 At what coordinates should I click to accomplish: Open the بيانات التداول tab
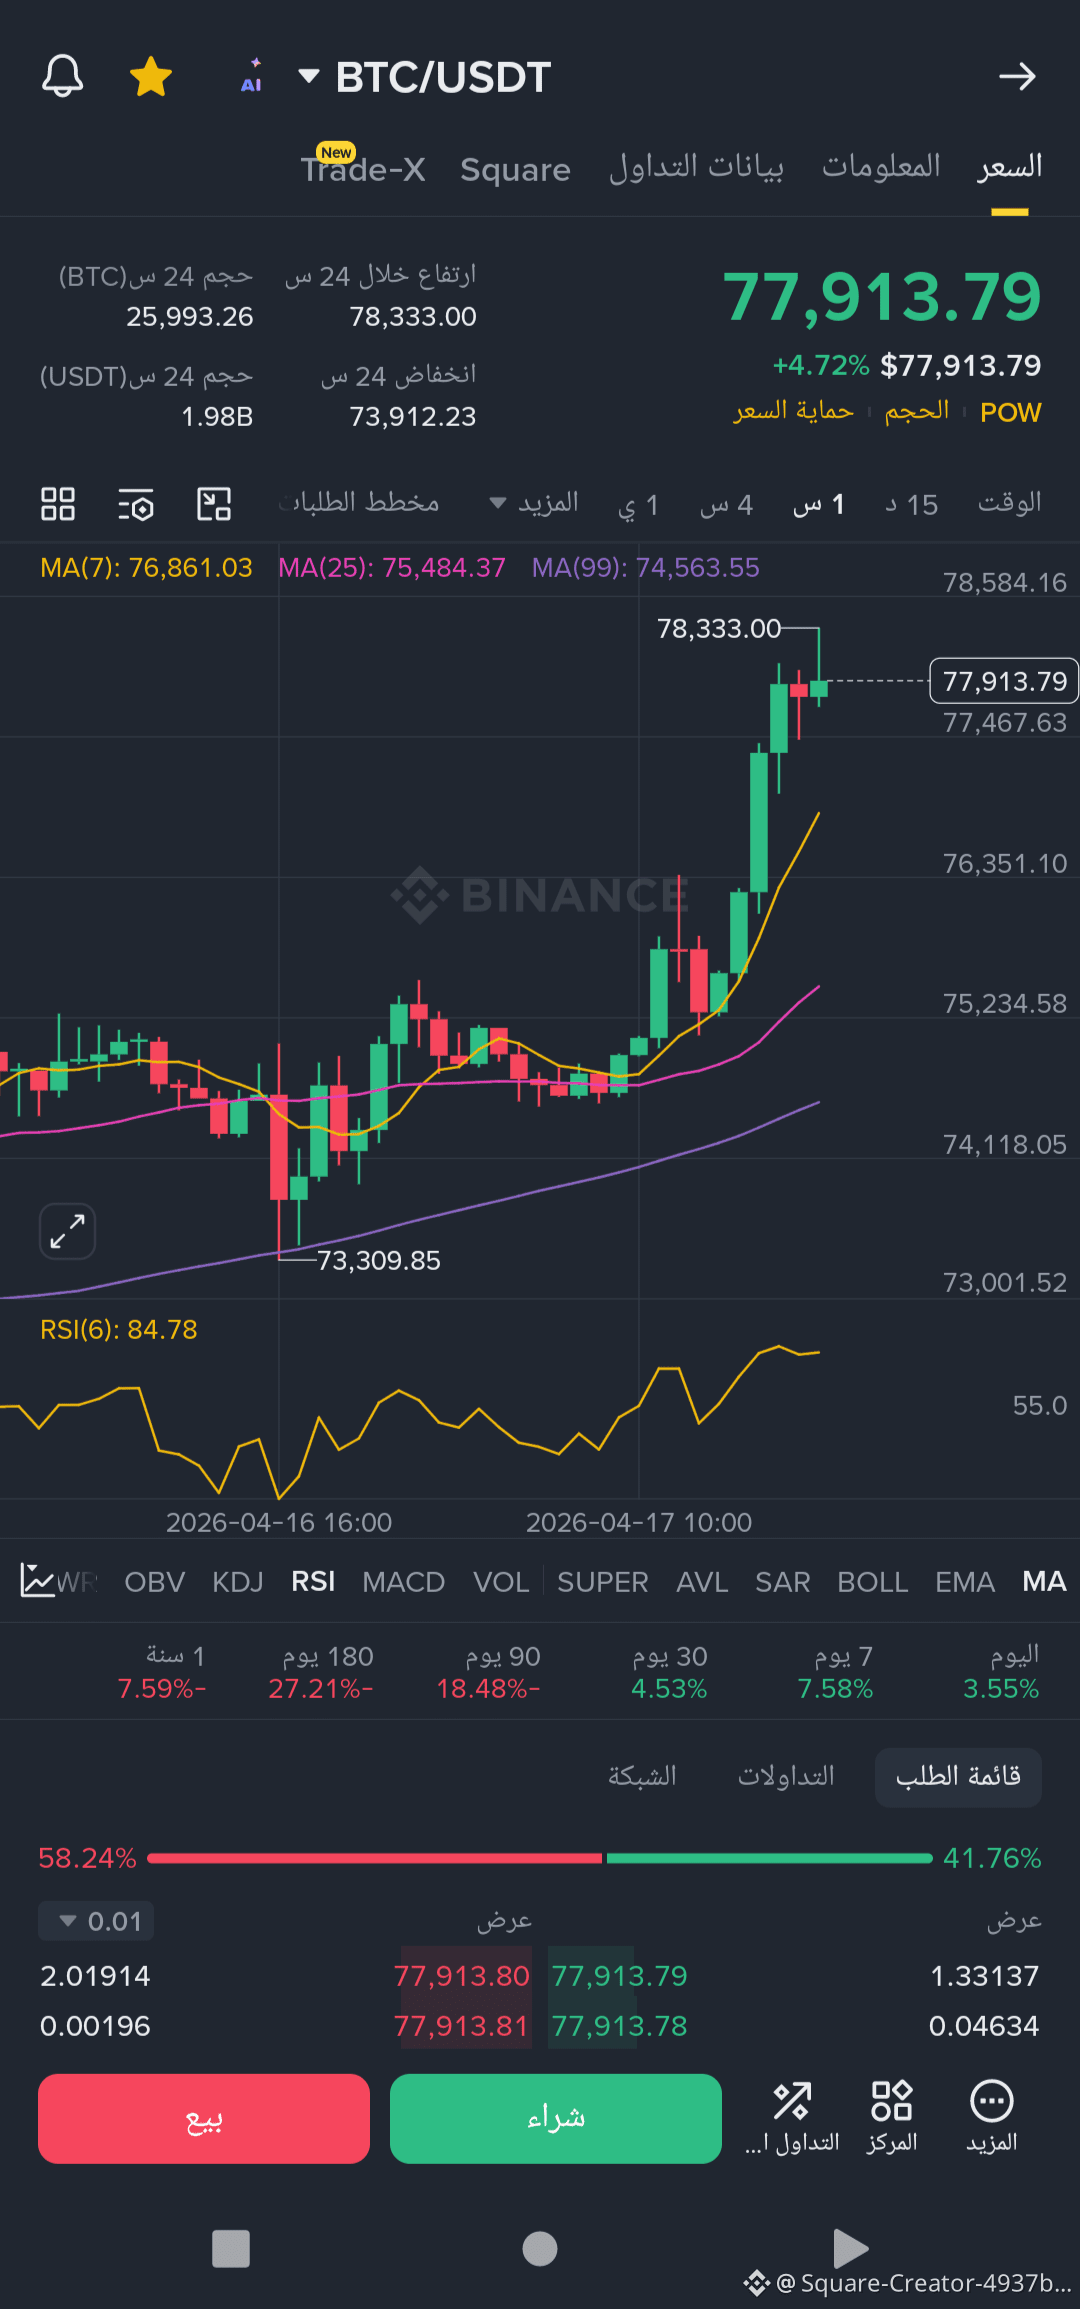[x=696, y=166]
